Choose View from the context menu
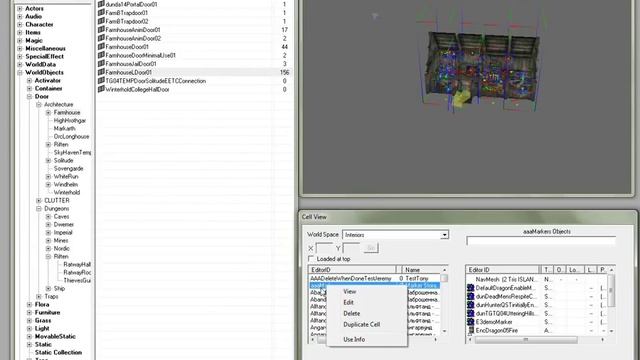Image resolution: width=640 pixels, height=360 pixels. click(x=350, y=291)
